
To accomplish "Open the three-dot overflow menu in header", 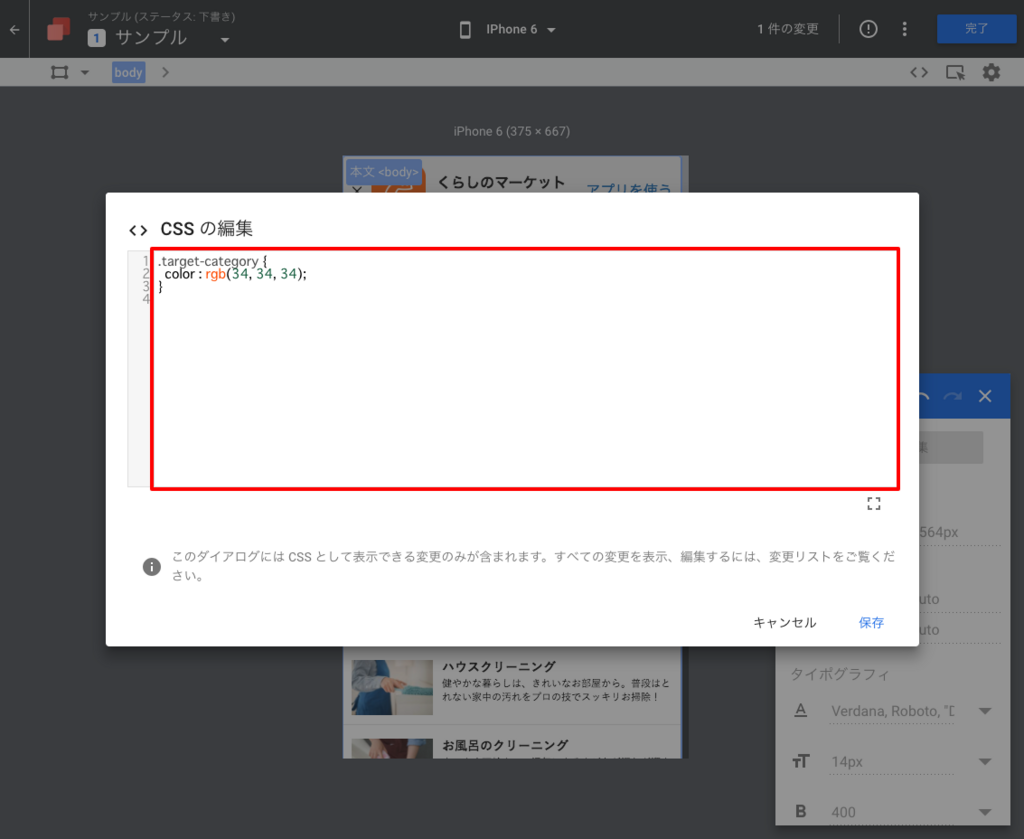I will point(904,29).
